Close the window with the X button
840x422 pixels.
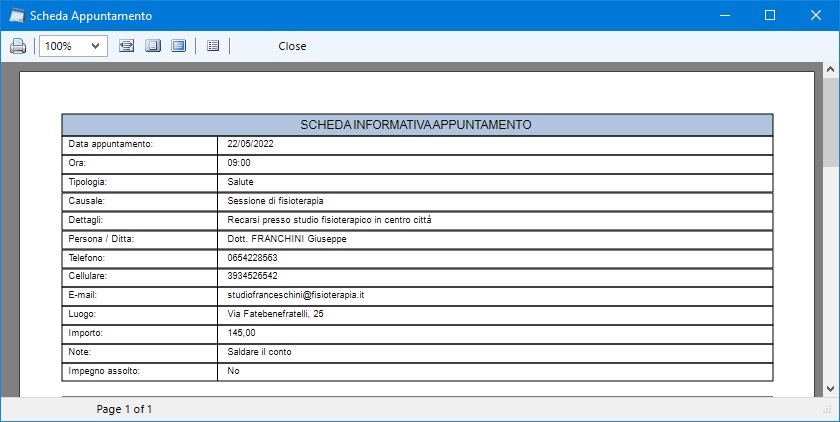click(x=816, y=16)
